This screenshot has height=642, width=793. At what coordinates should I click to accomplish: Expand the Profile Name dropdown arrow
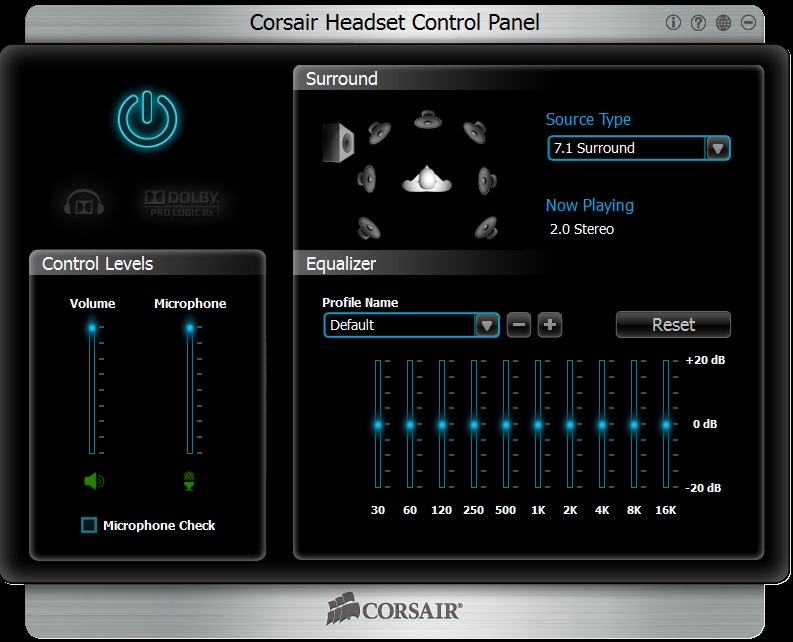point(486,325)
